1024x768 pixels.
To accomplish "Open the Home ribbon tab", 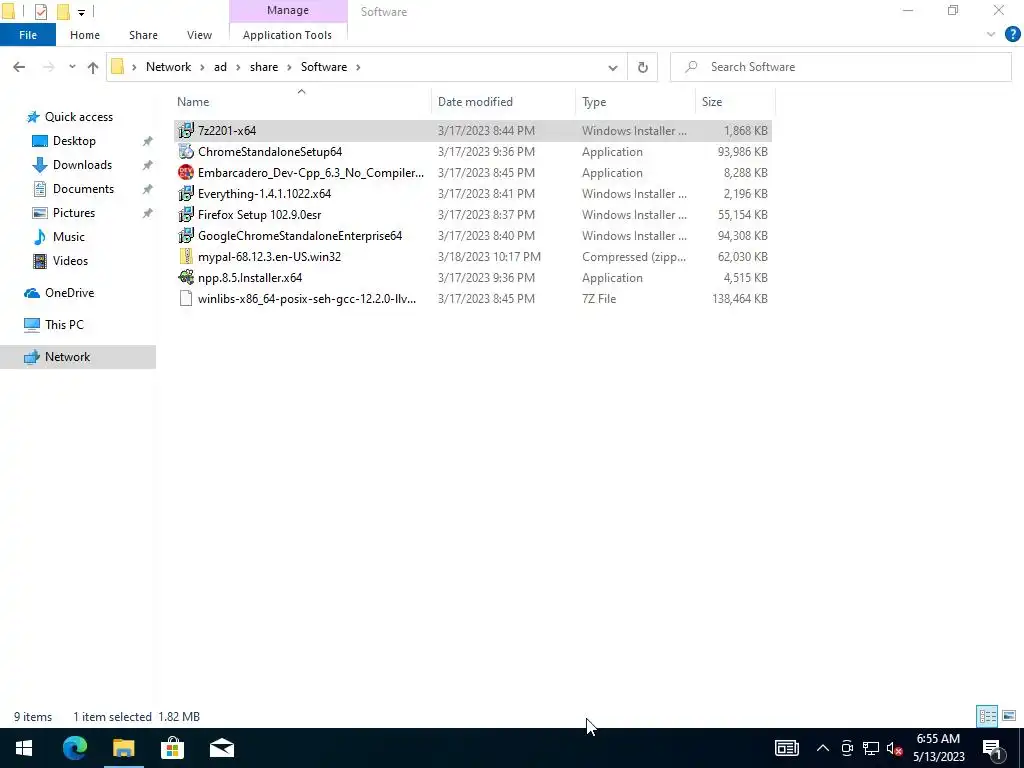I will (85, 35).
